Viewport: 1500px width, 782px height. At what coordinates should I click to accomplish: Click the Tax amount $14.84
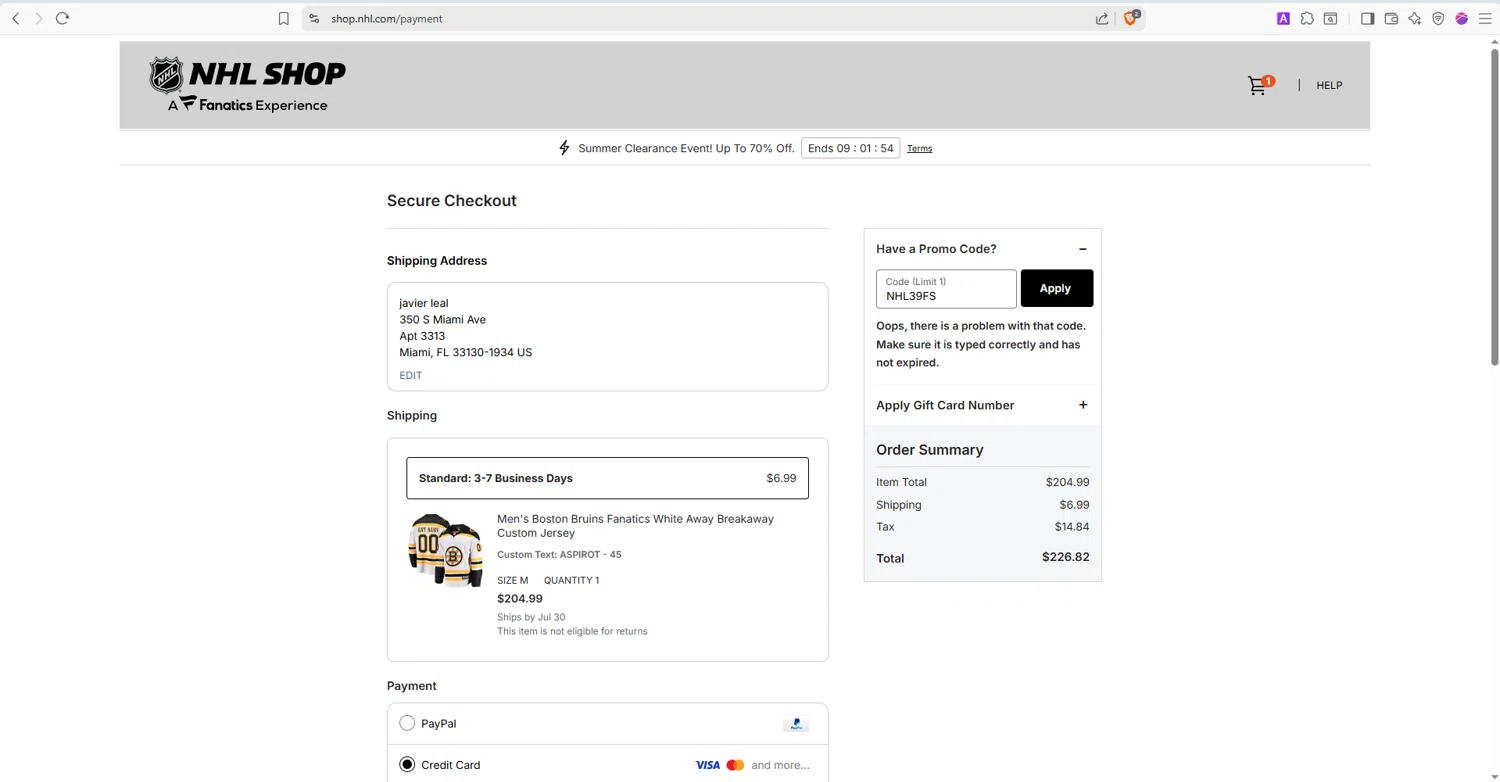tap(1072, 527)
